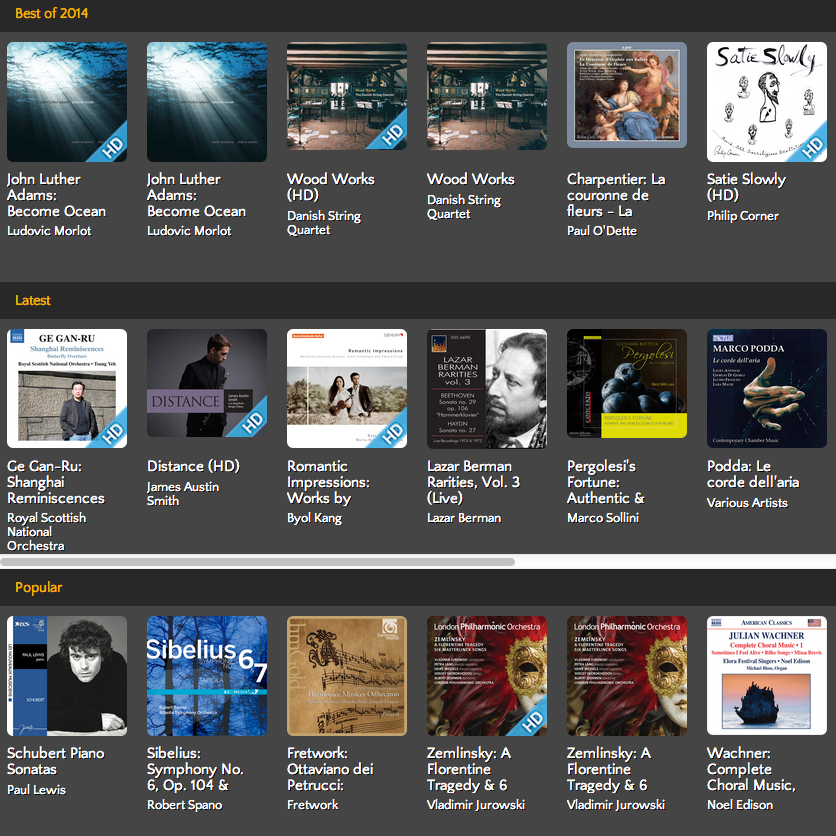This screenshot has height=836, width=836.
Task: Open Become Ocean cover with HD badge
Action: point(67,102)
